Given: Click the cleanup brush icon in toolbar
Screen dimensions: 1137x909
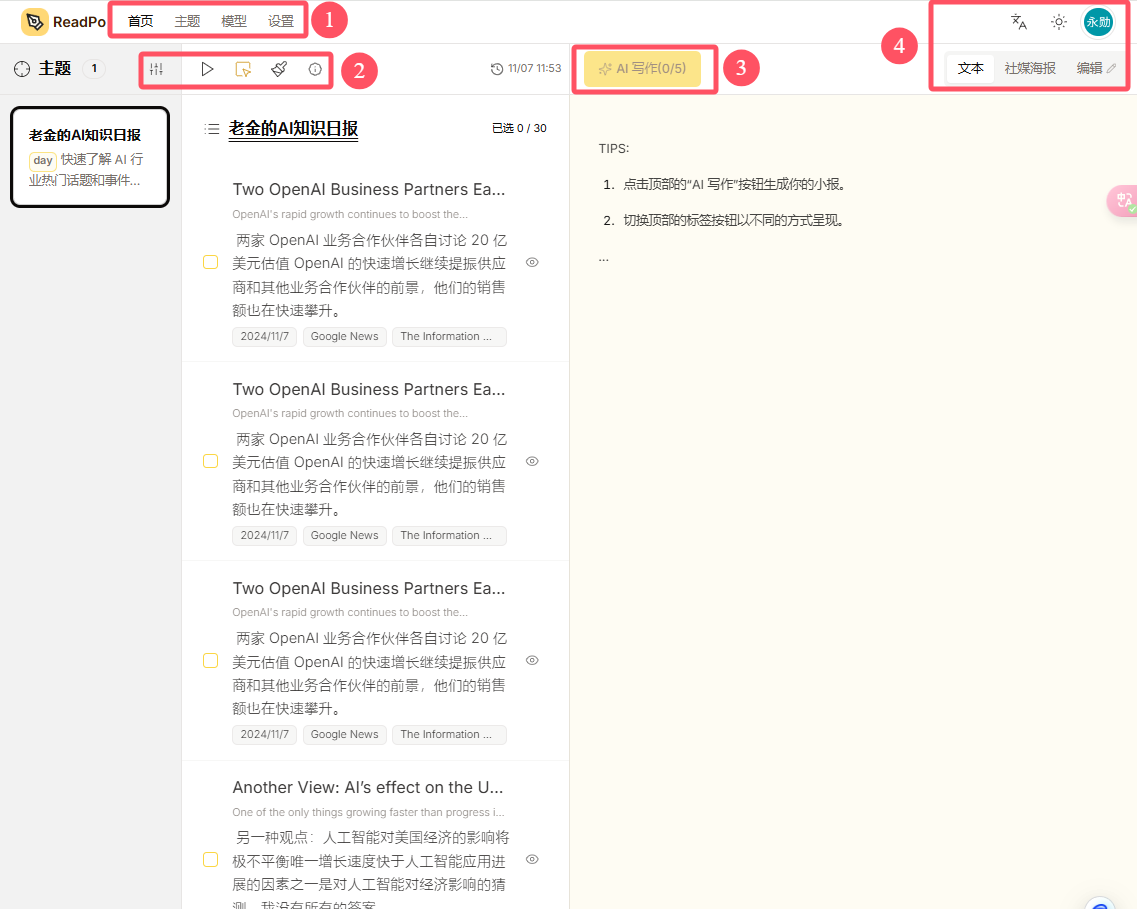Looking at the screenshot, I should pyautogui.click(x=279, y=69).
